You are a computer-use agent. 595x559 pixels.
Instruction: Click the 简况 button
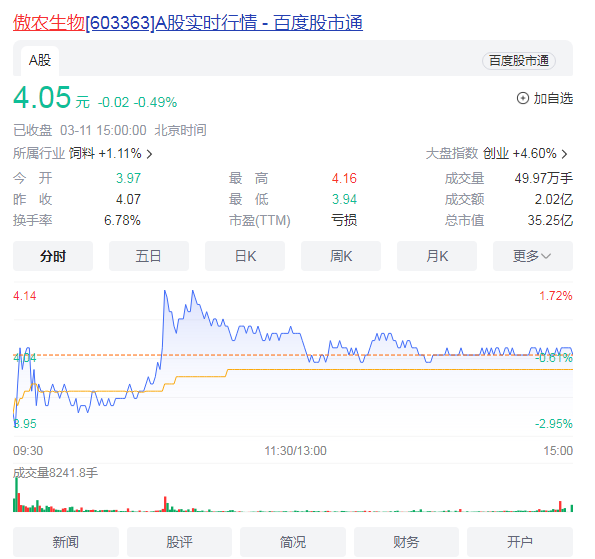[293, 542]
